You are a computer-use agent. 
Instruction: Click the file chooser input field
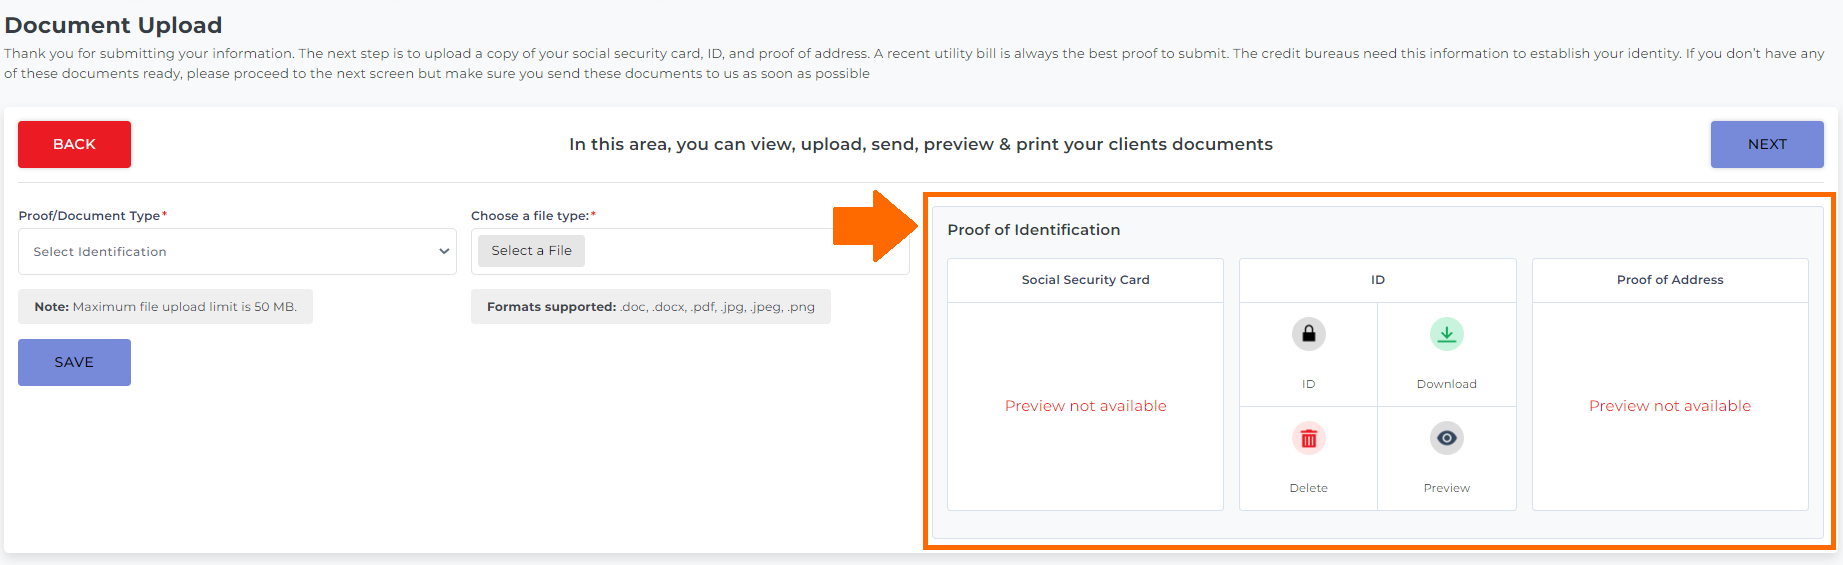click(x=690, y=251)
